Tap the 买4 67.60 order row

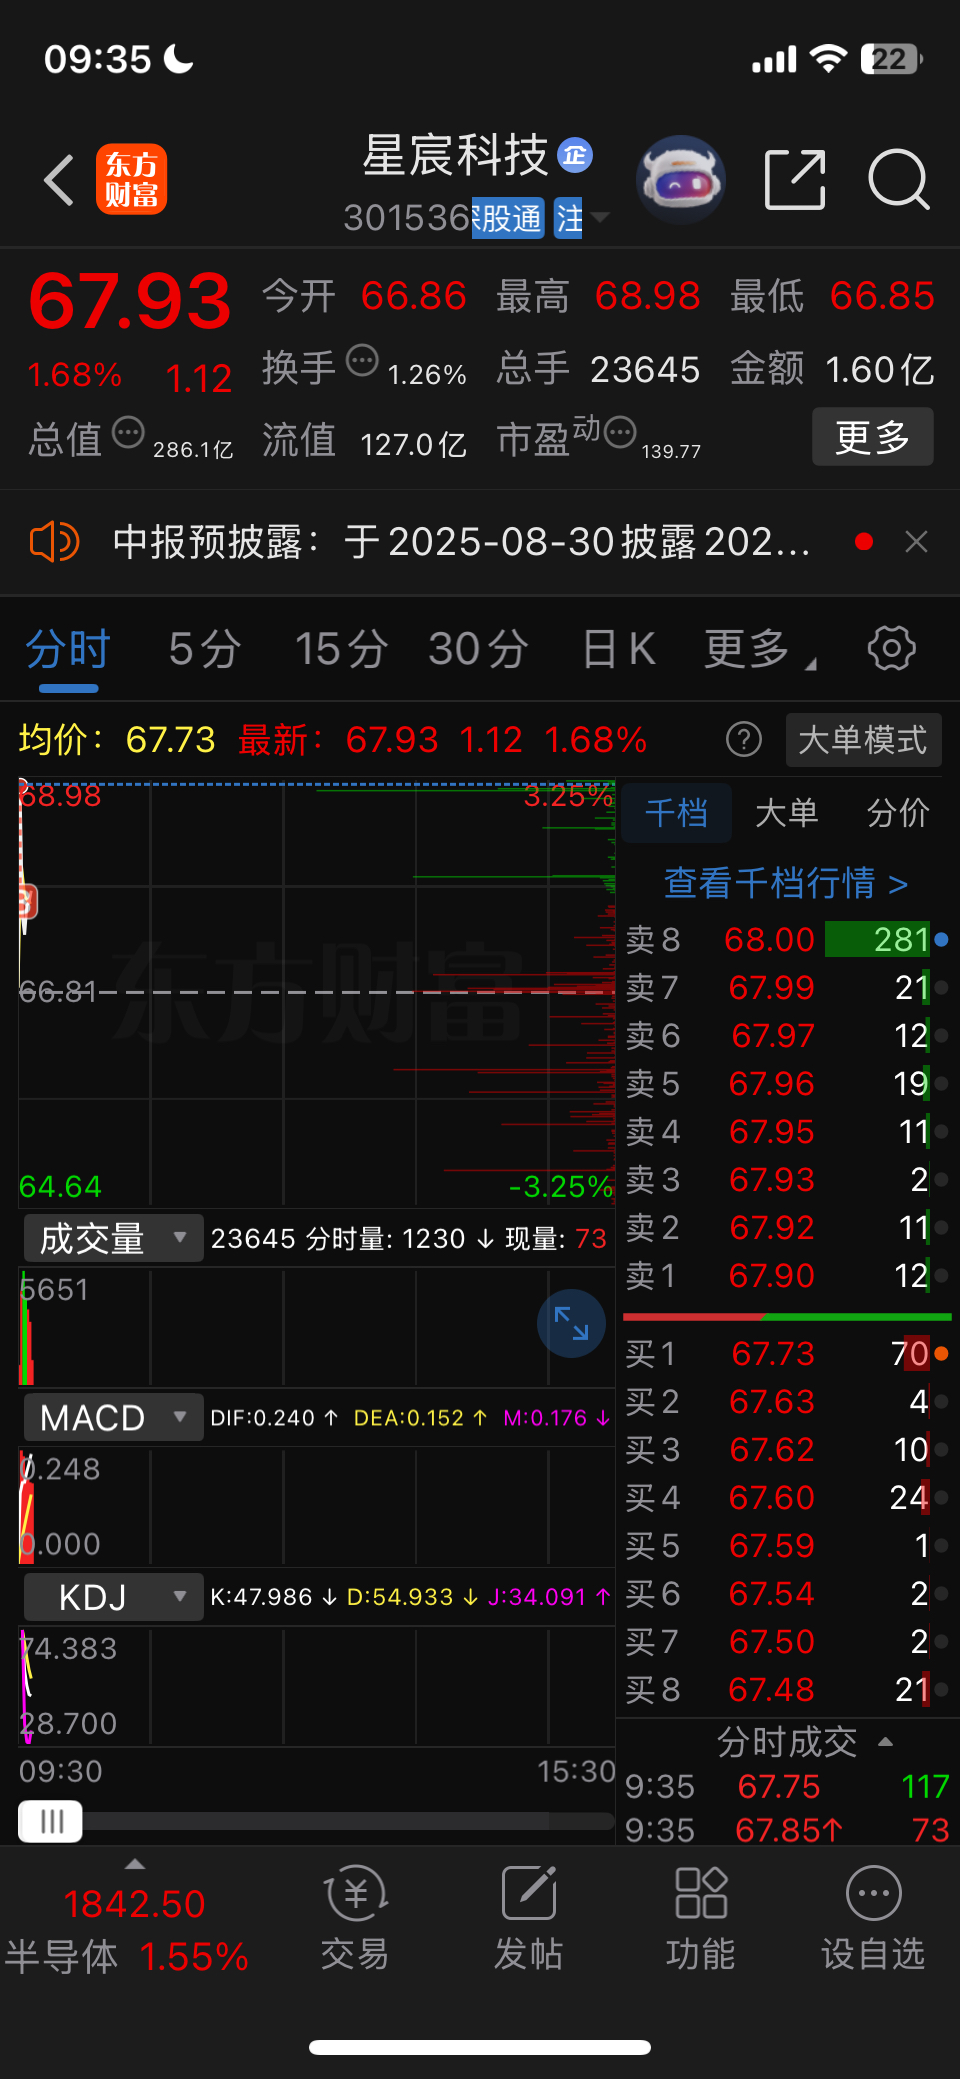(x=786, y=1498)
